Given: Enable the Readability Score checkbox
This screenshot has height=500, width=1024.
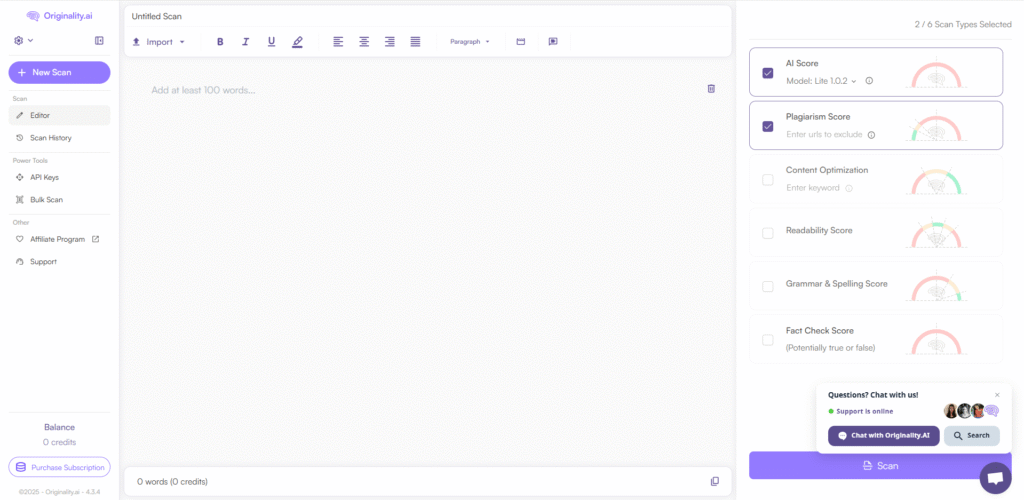Looking at the screenshot, I should tap(768, 233).
